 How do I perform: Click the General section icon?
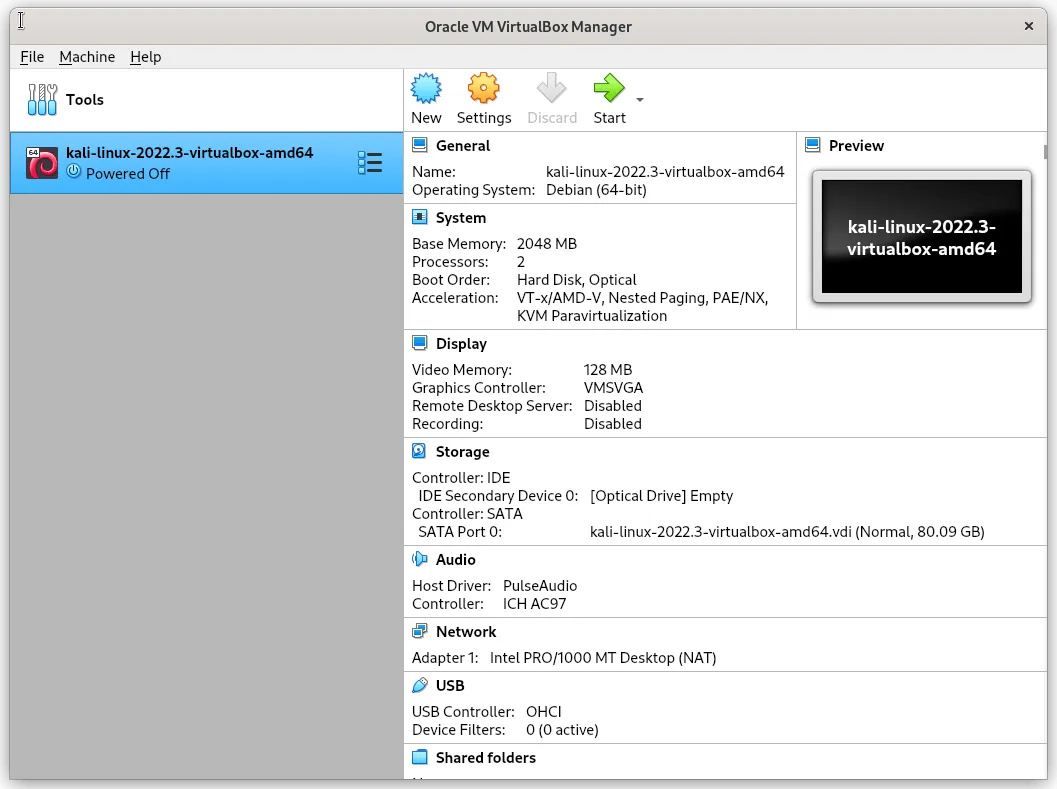(419, 145)
